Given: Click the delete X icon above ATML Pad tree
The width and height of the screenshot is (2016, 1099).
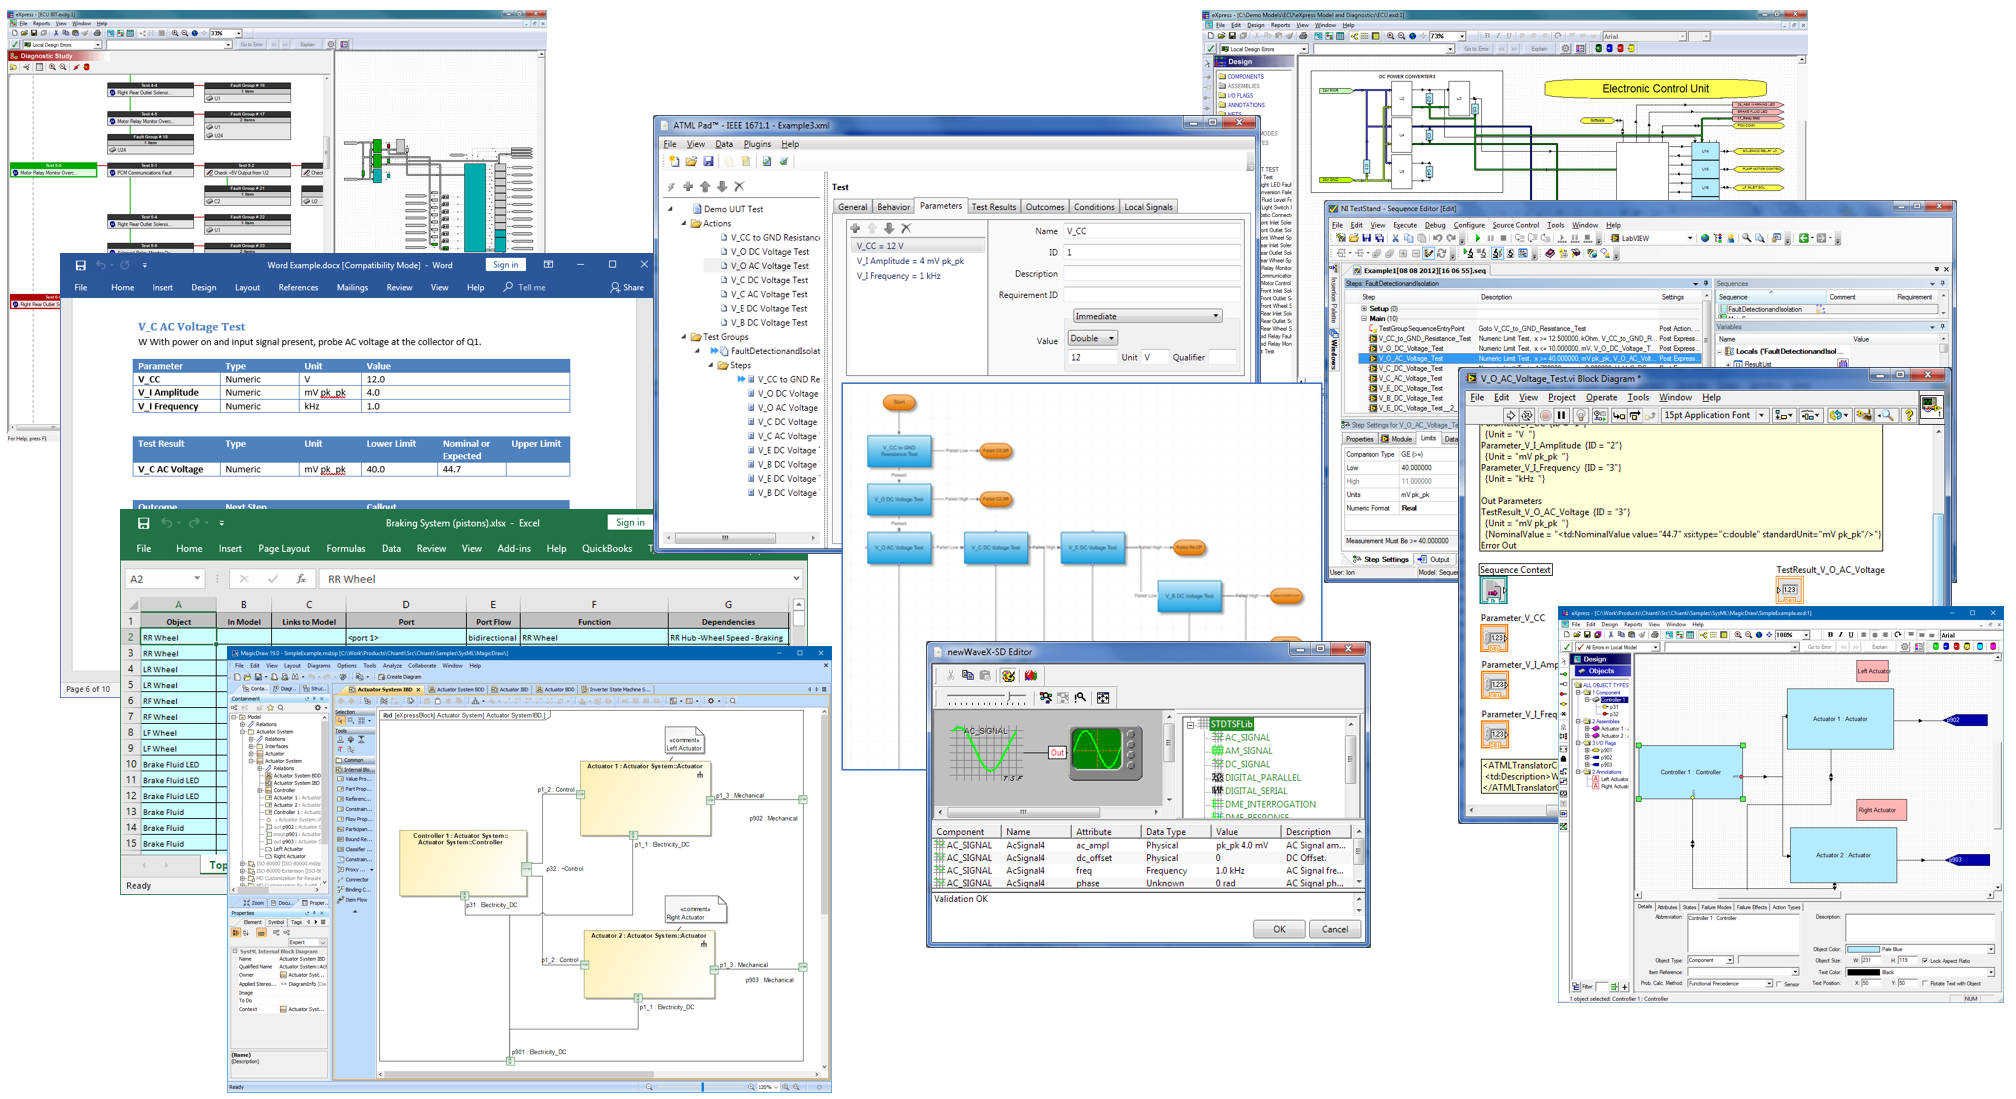Looking at the screenshot, I should pyautogui.click(x=739, y=186).
